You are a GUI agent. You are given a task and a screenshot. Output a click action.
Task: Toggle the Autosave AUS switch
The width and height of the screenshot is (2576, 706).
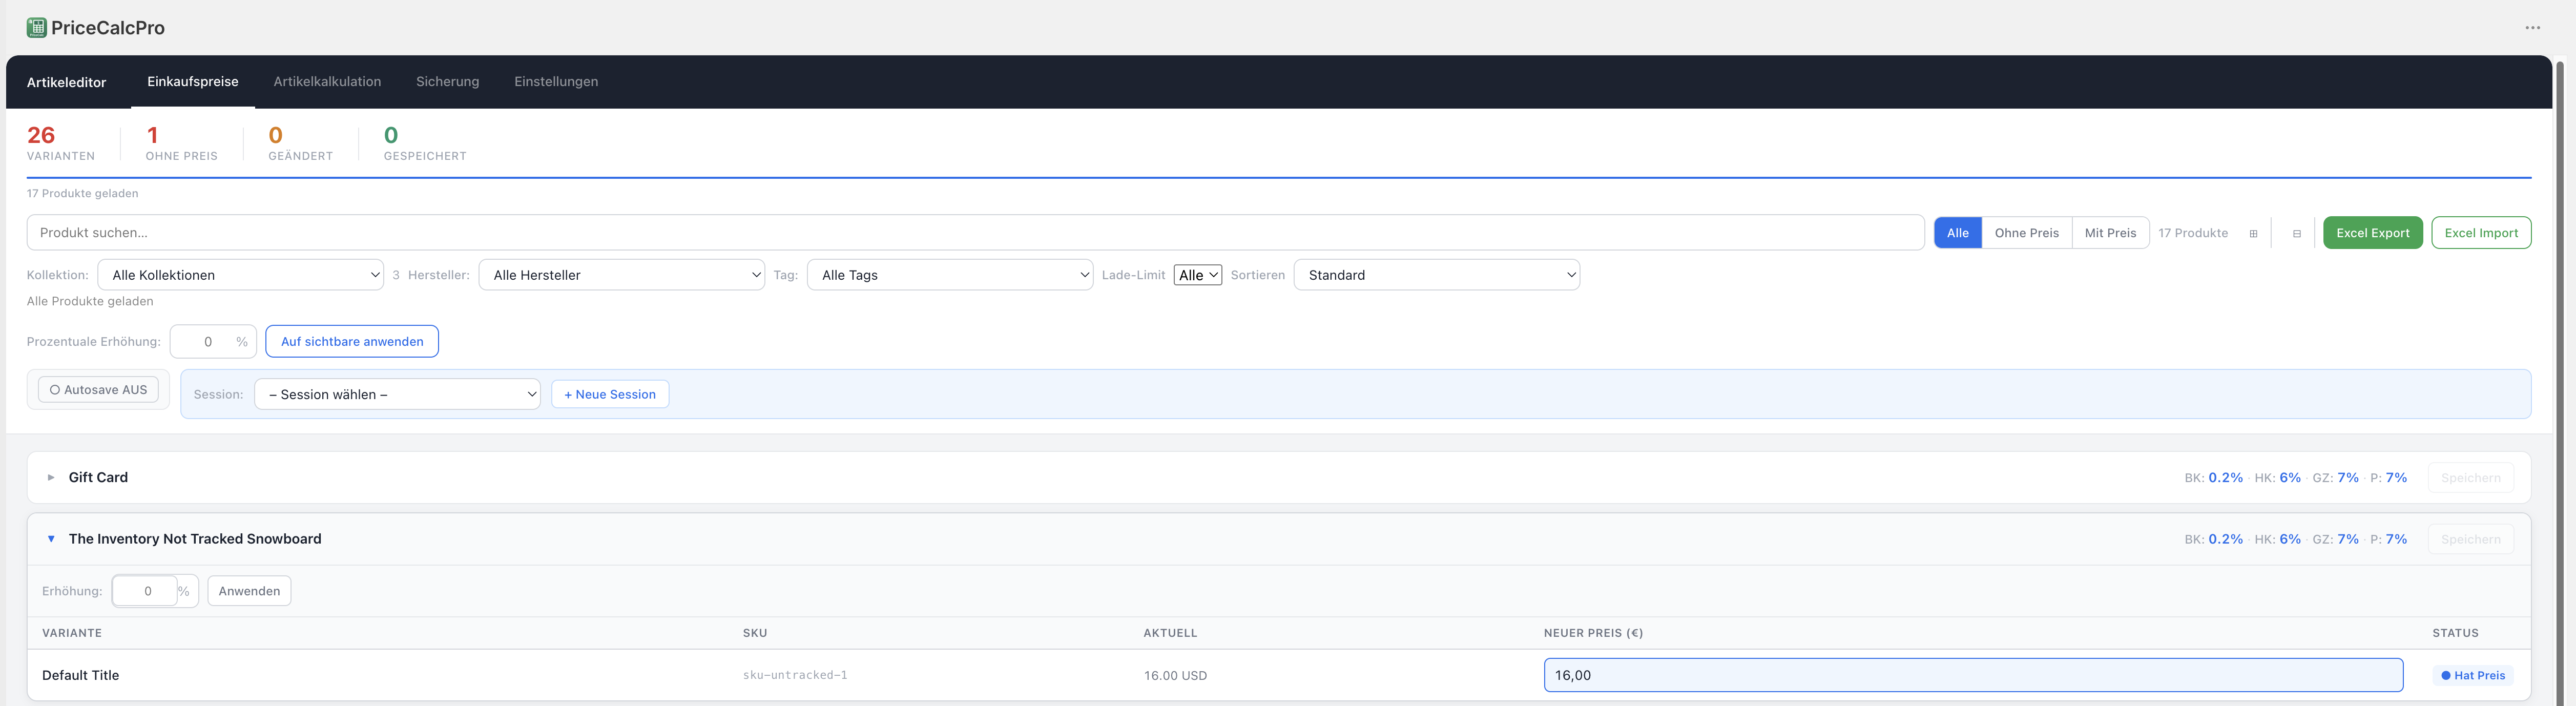point(98,390)
